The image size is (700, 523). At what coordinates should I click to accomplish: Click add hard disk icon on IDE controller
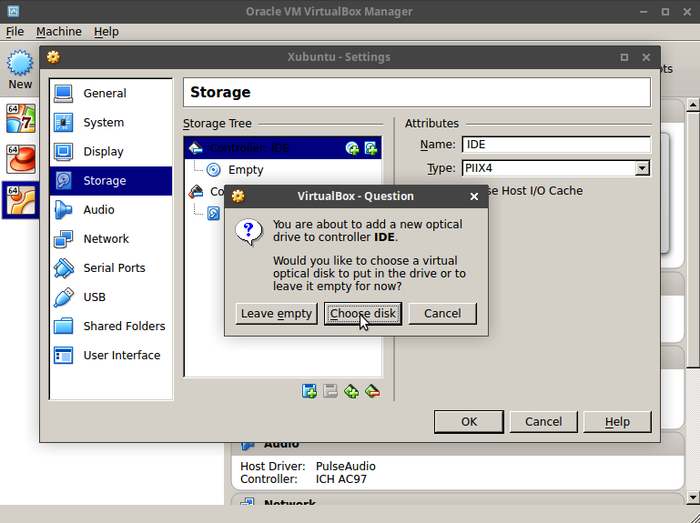point(371,148)
